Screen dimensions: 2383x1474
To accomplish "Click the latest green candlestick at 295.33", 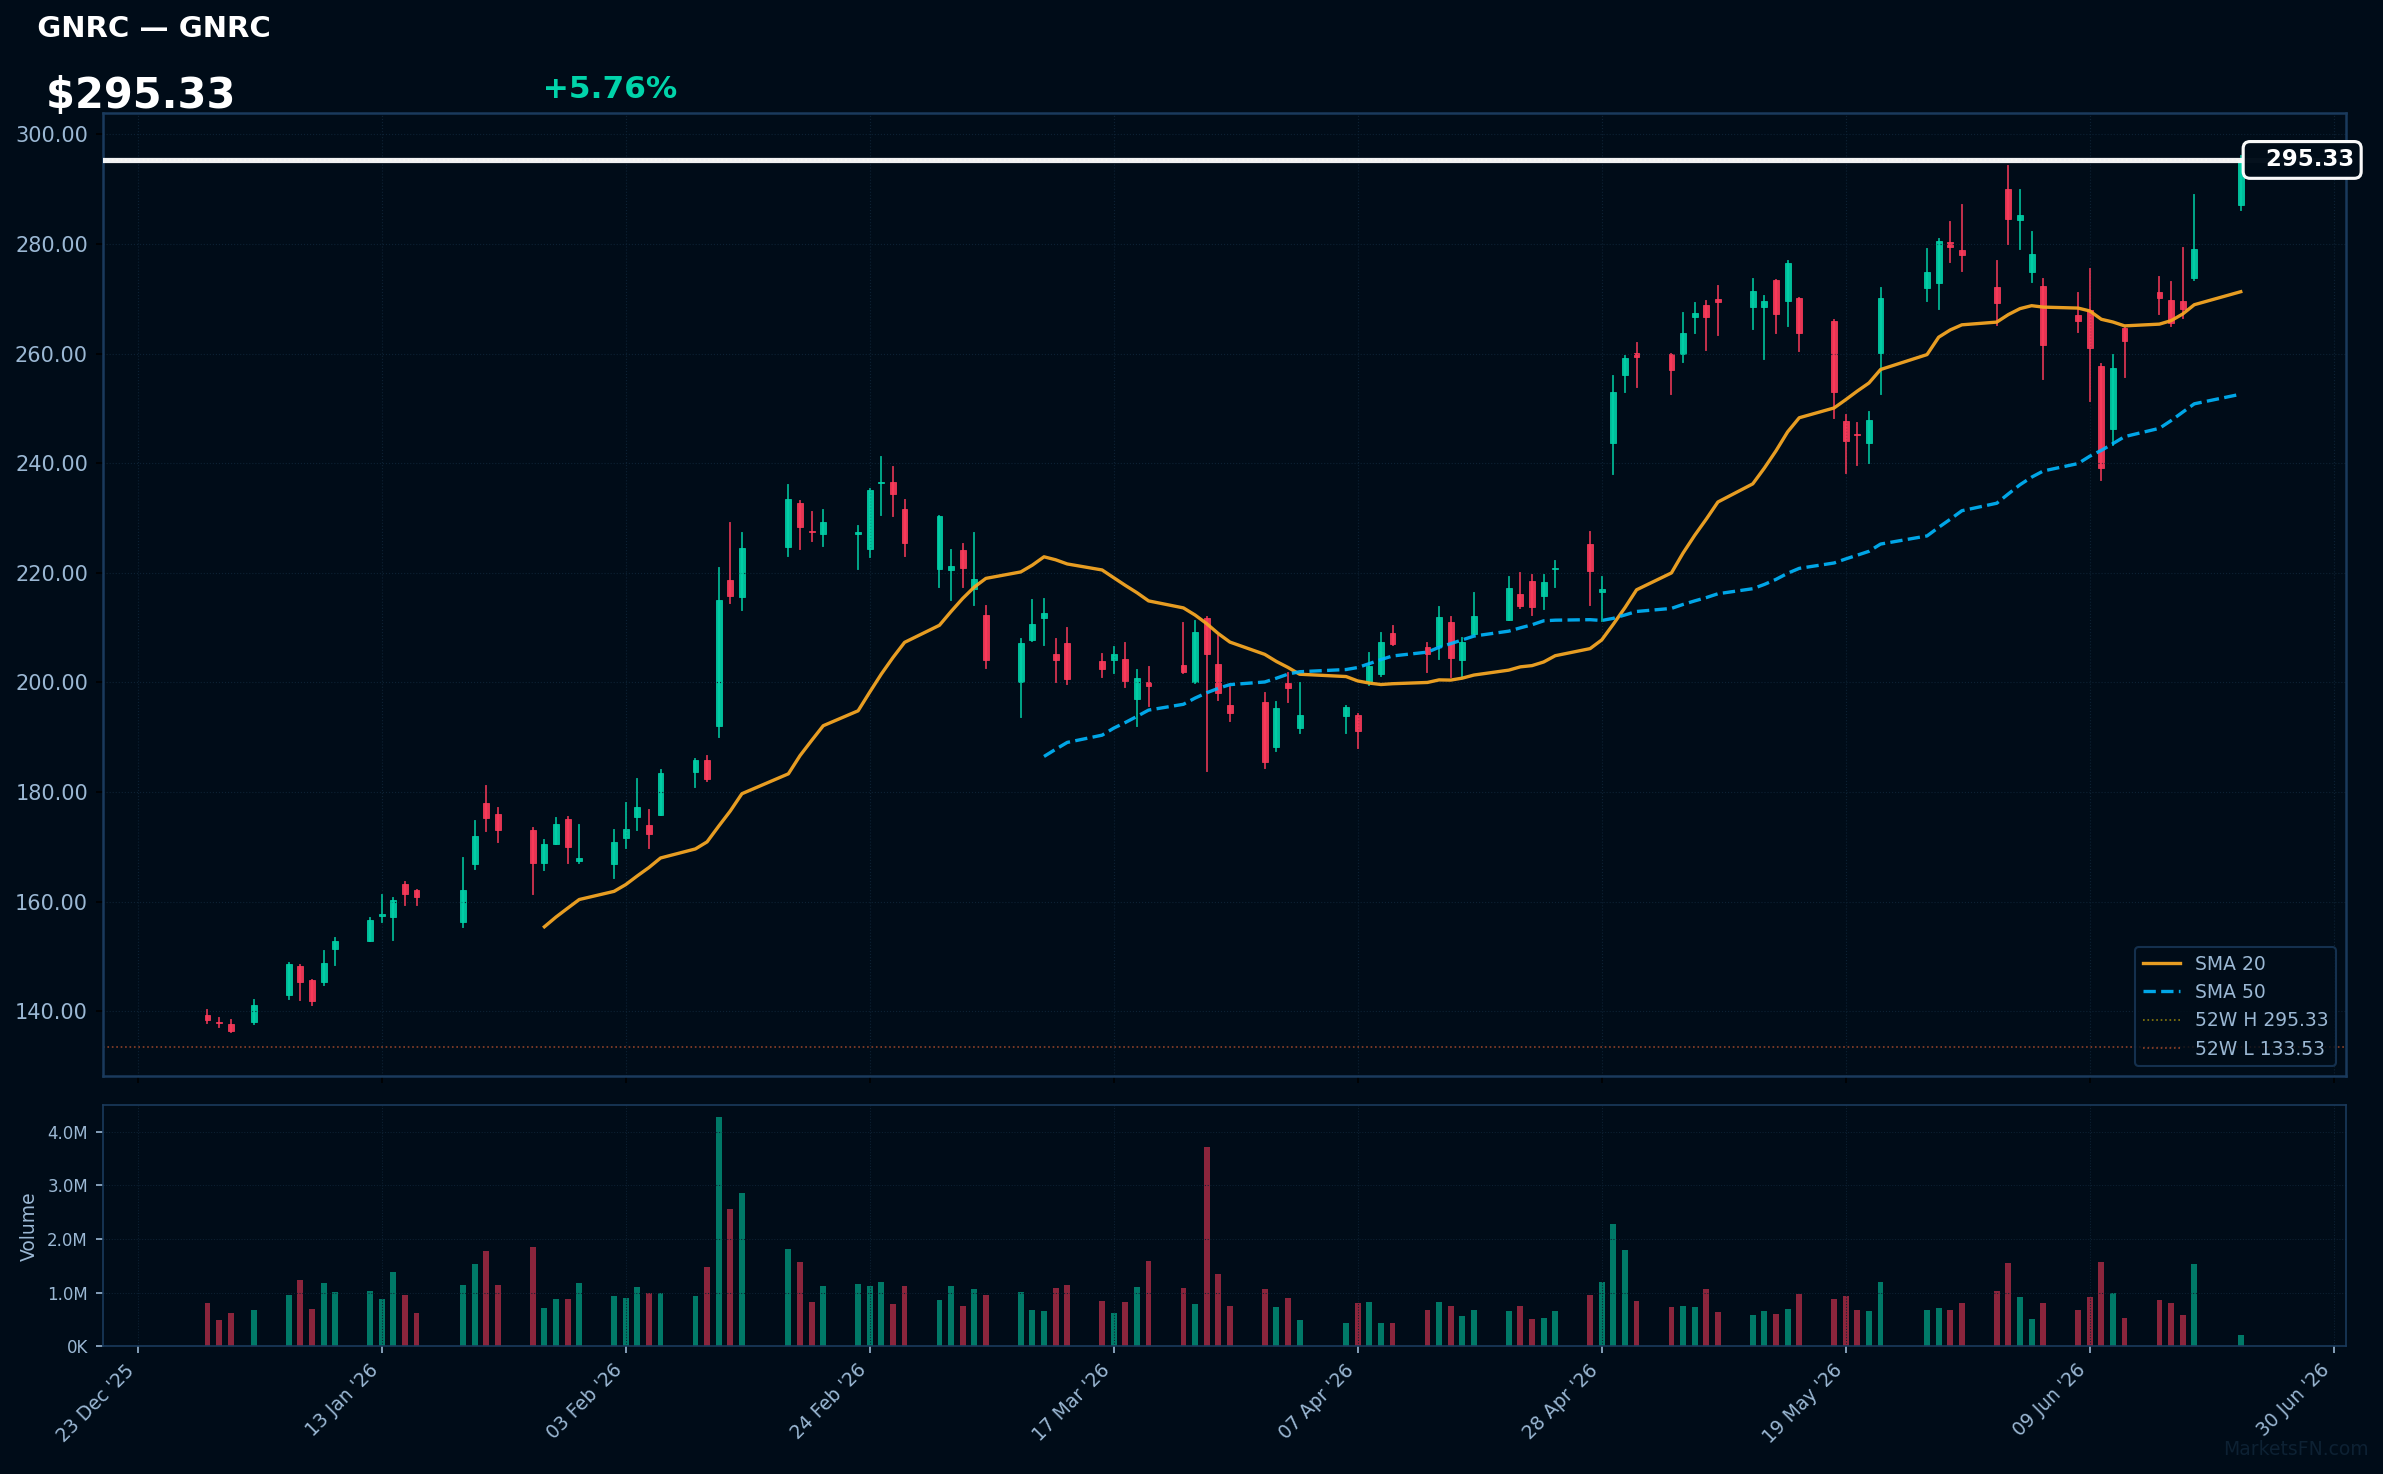I will pyautogui.click(x=2241, y=183).
